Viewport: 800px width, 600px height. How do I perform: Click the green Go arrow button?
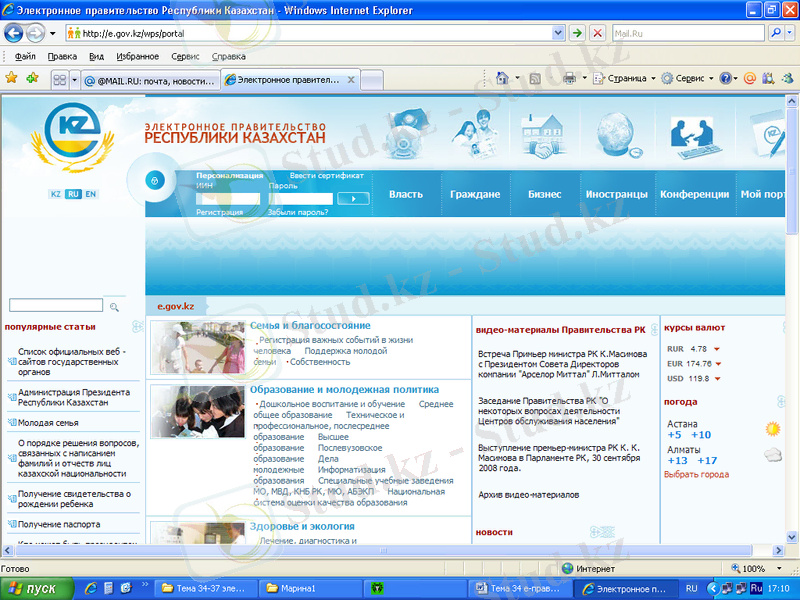577,34
